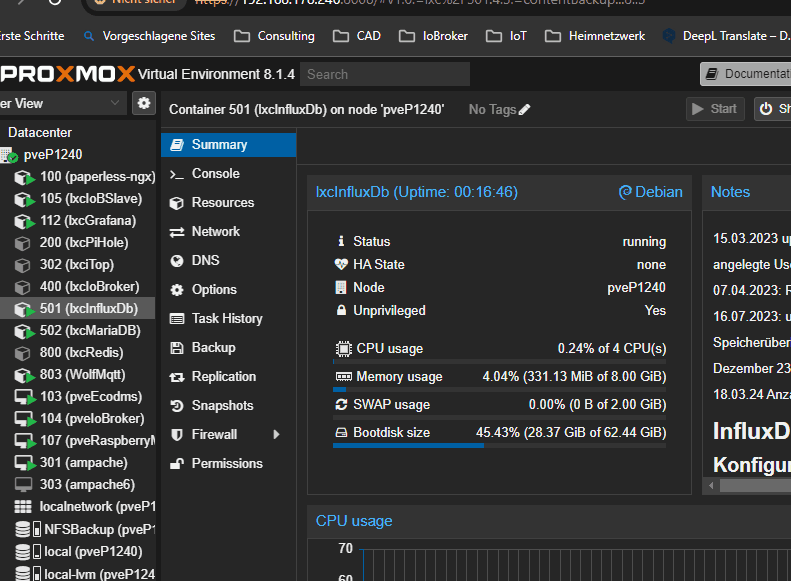Click the DeepL Translate bookmark icon
Image resolution: width=791 pixels, height=581 pixels.
(669, 36)
